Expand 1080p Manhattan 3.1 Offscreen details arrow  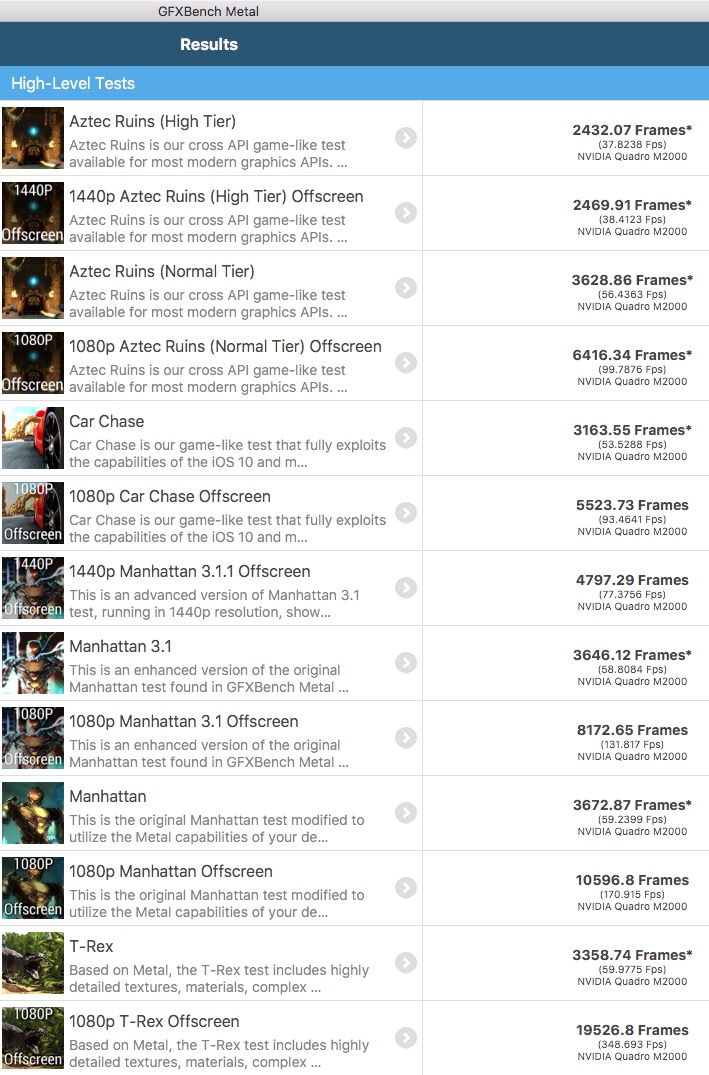406,738
